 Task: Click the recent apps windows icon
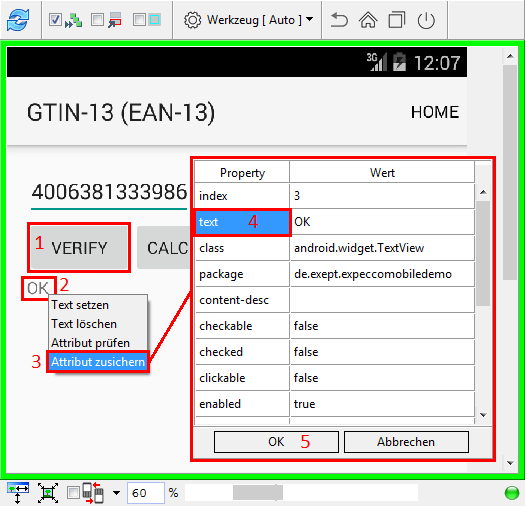[x=397, y=20]
